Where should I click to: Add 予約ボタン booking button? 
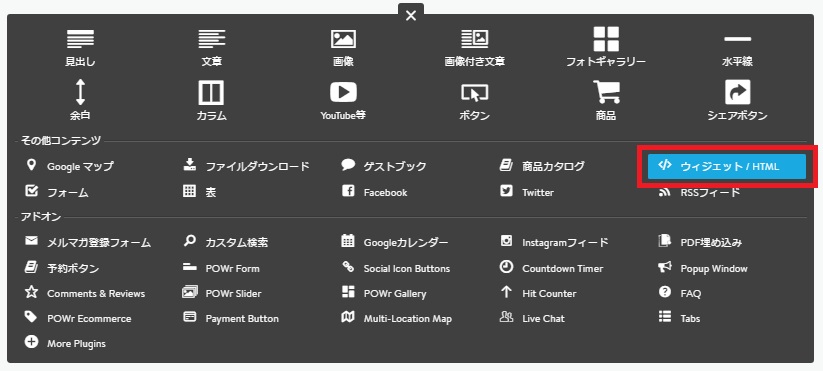pos(62,268)
